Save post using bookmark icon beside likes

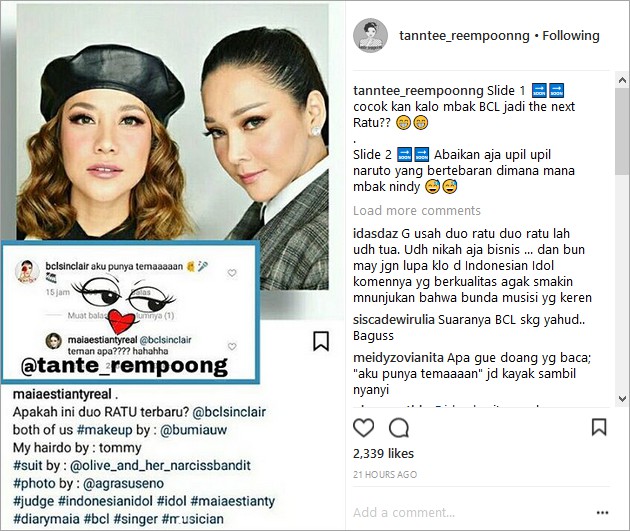click(599, 427)
